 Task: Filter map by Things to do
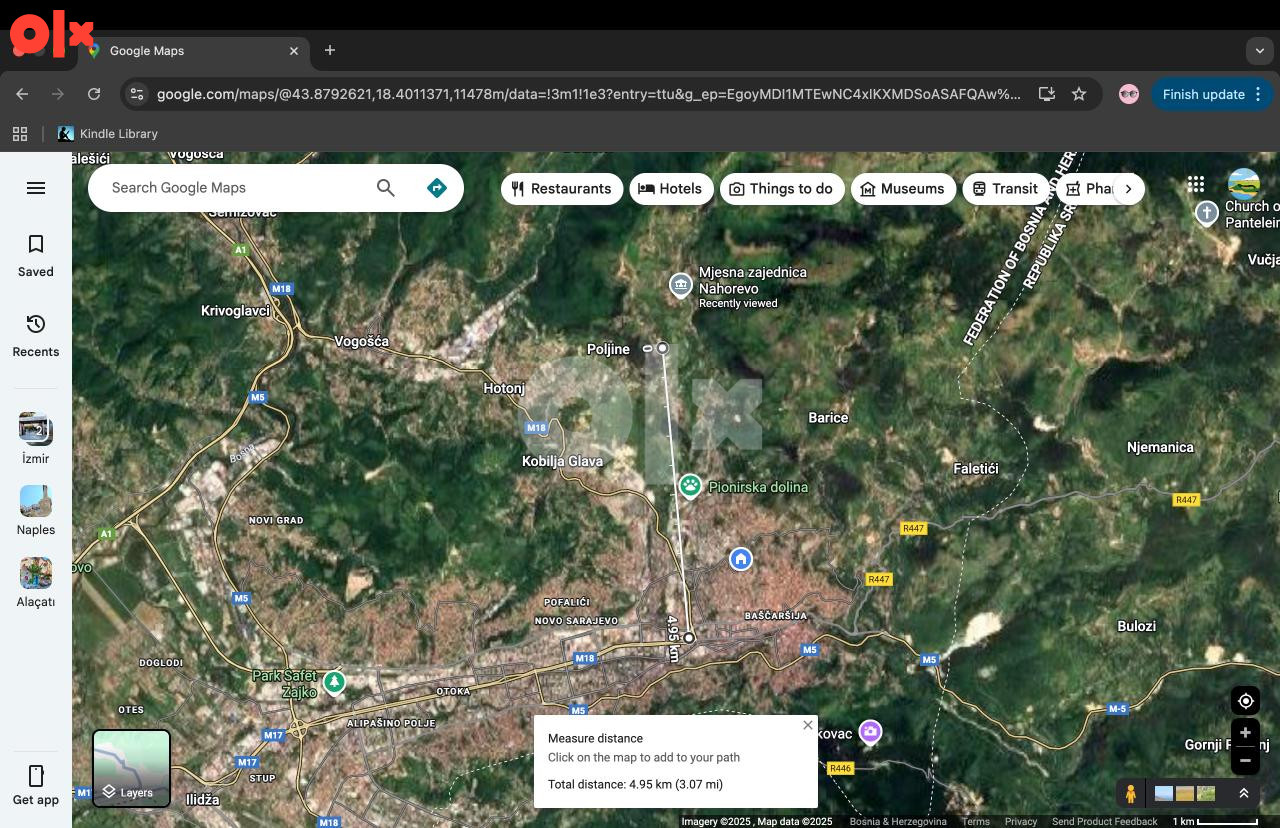[x=781, y=189]
